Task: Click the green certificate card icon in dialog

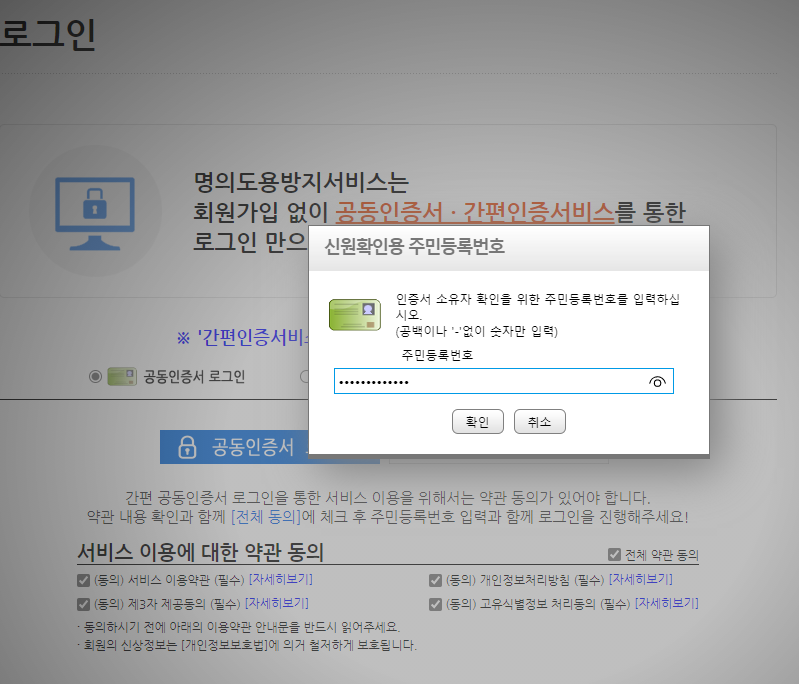Action: 355,314
